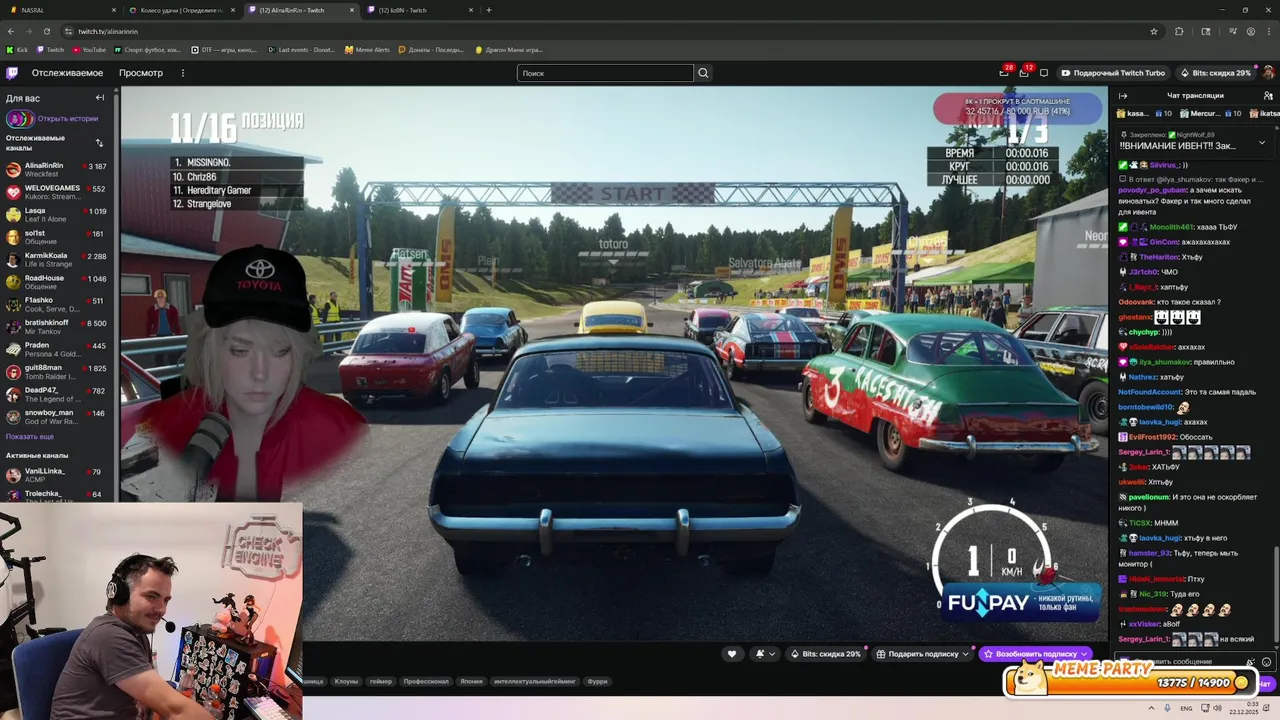The width and height of the screenshot is (1280, 720).
Task: Expand pinned message chevron in chat
Action: [x=1261, y=142]
